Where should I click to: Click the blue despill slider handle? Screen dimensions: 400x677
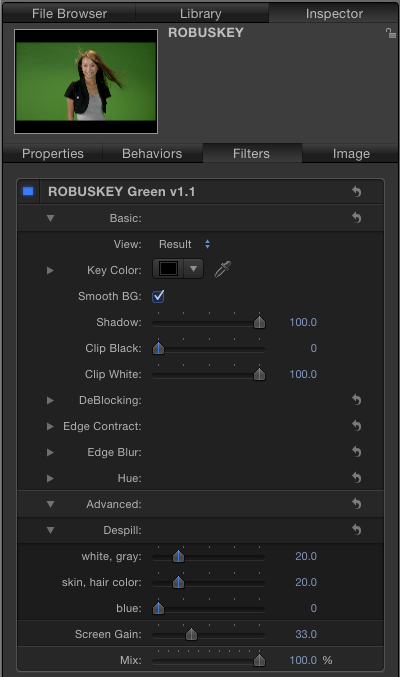(159, 608)
